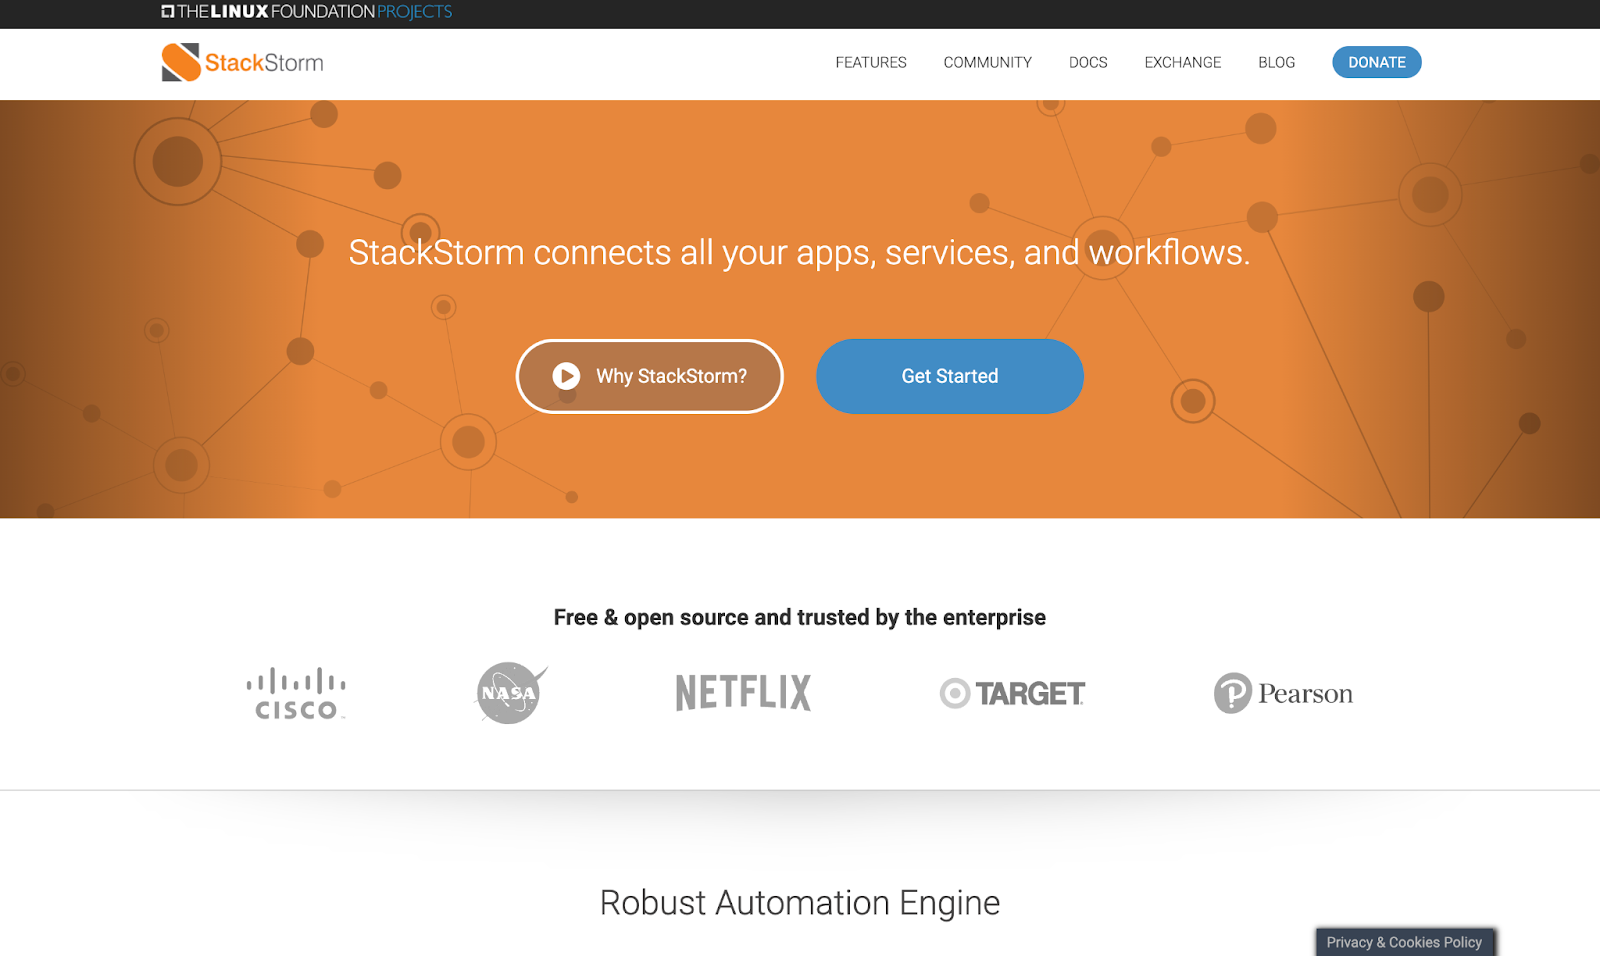1600x956 pixels.
Task: Open the EXCHANGE navigation link
Action: tap(1182, 62)
